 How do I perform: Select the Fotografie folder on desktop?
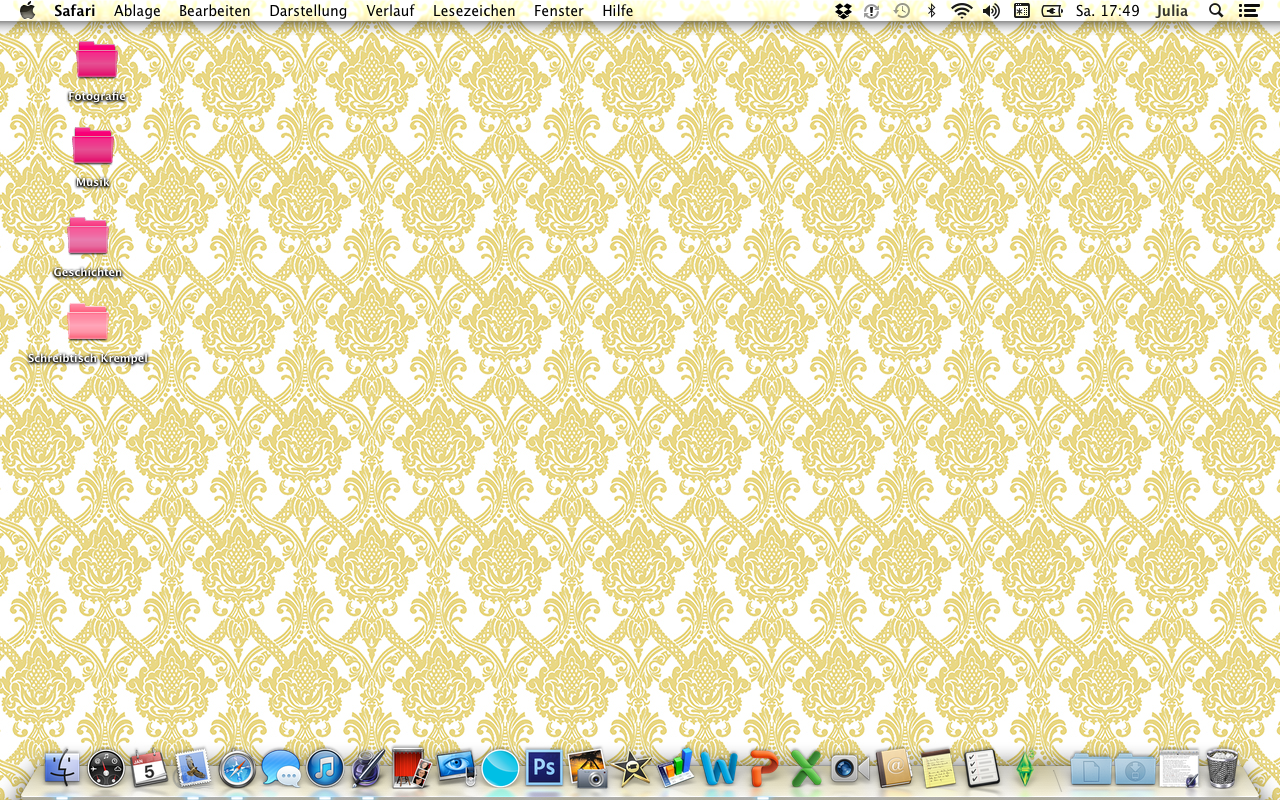coord(97,61)
